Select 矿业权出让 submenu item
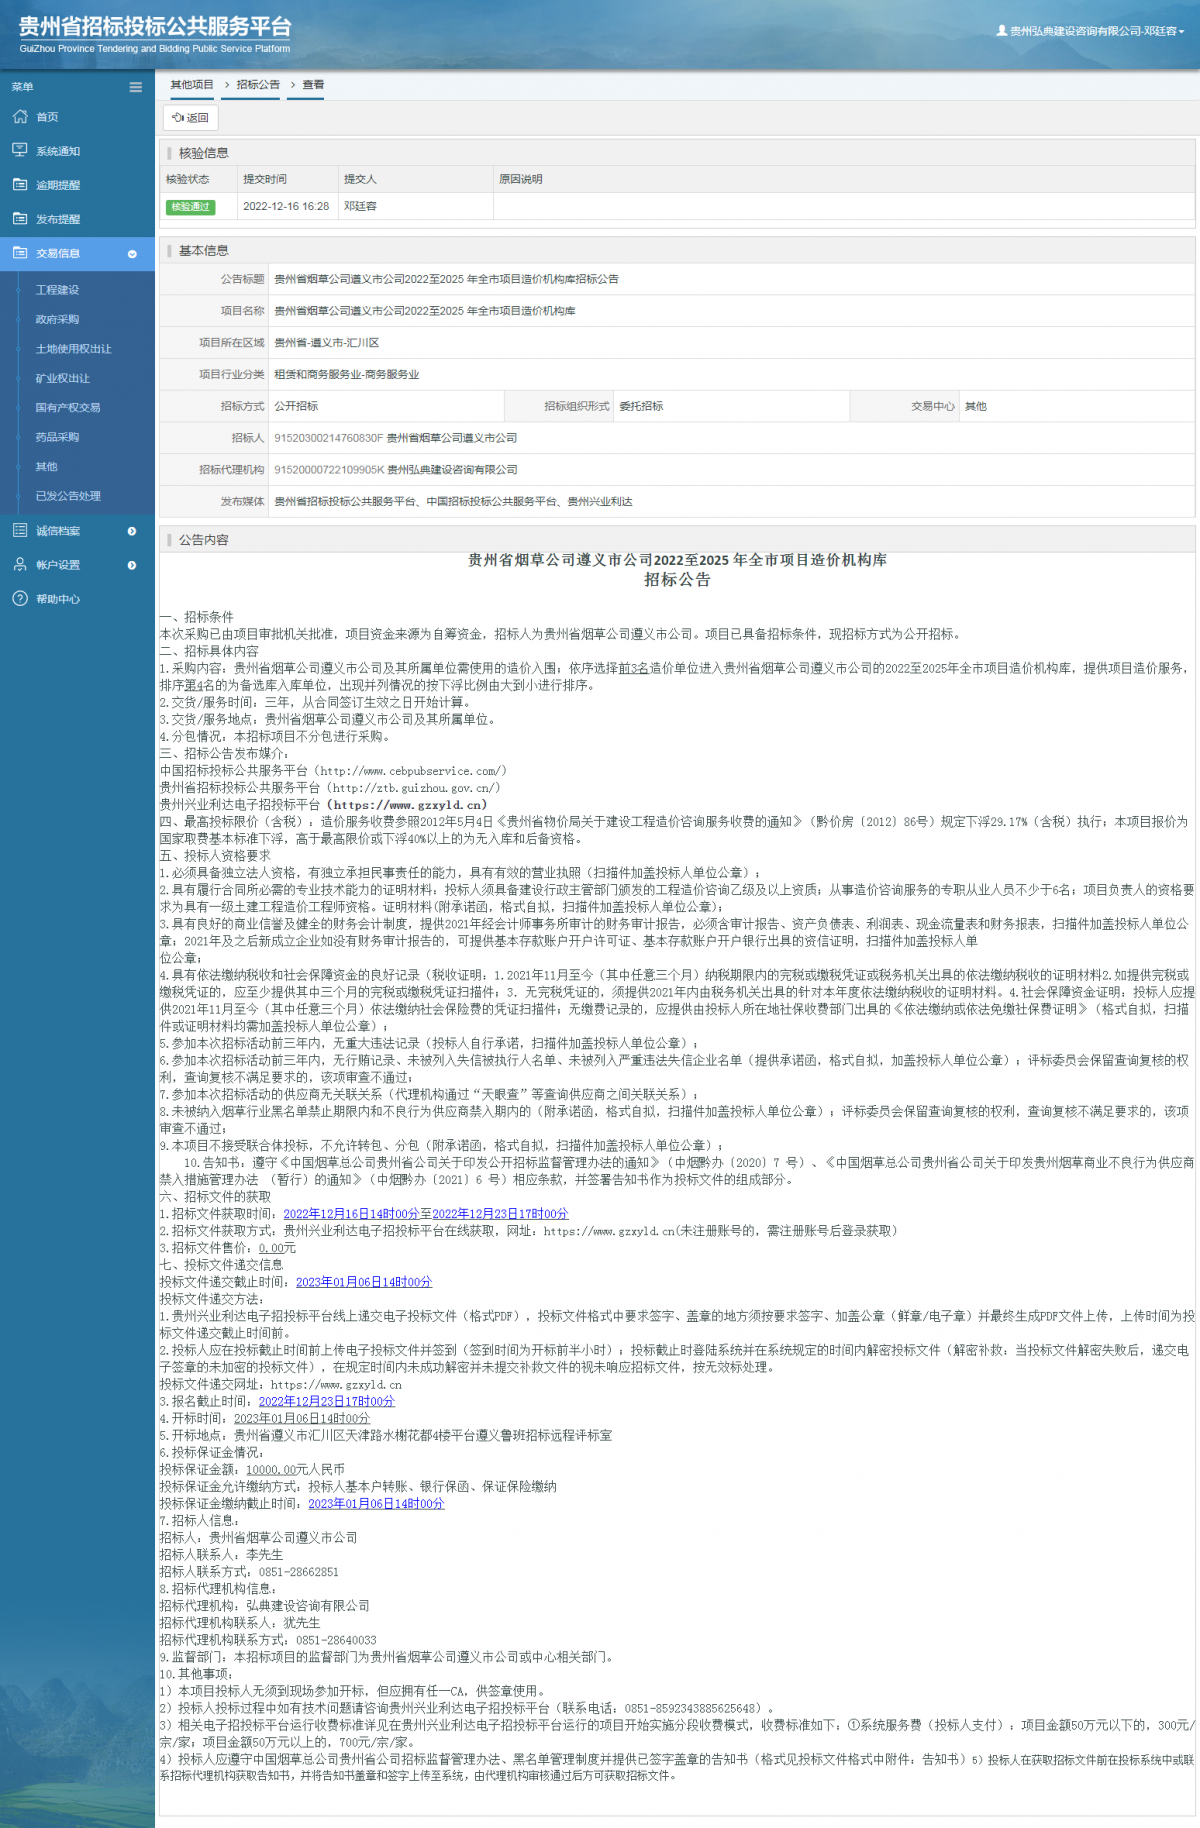 [x=62, y=378]
